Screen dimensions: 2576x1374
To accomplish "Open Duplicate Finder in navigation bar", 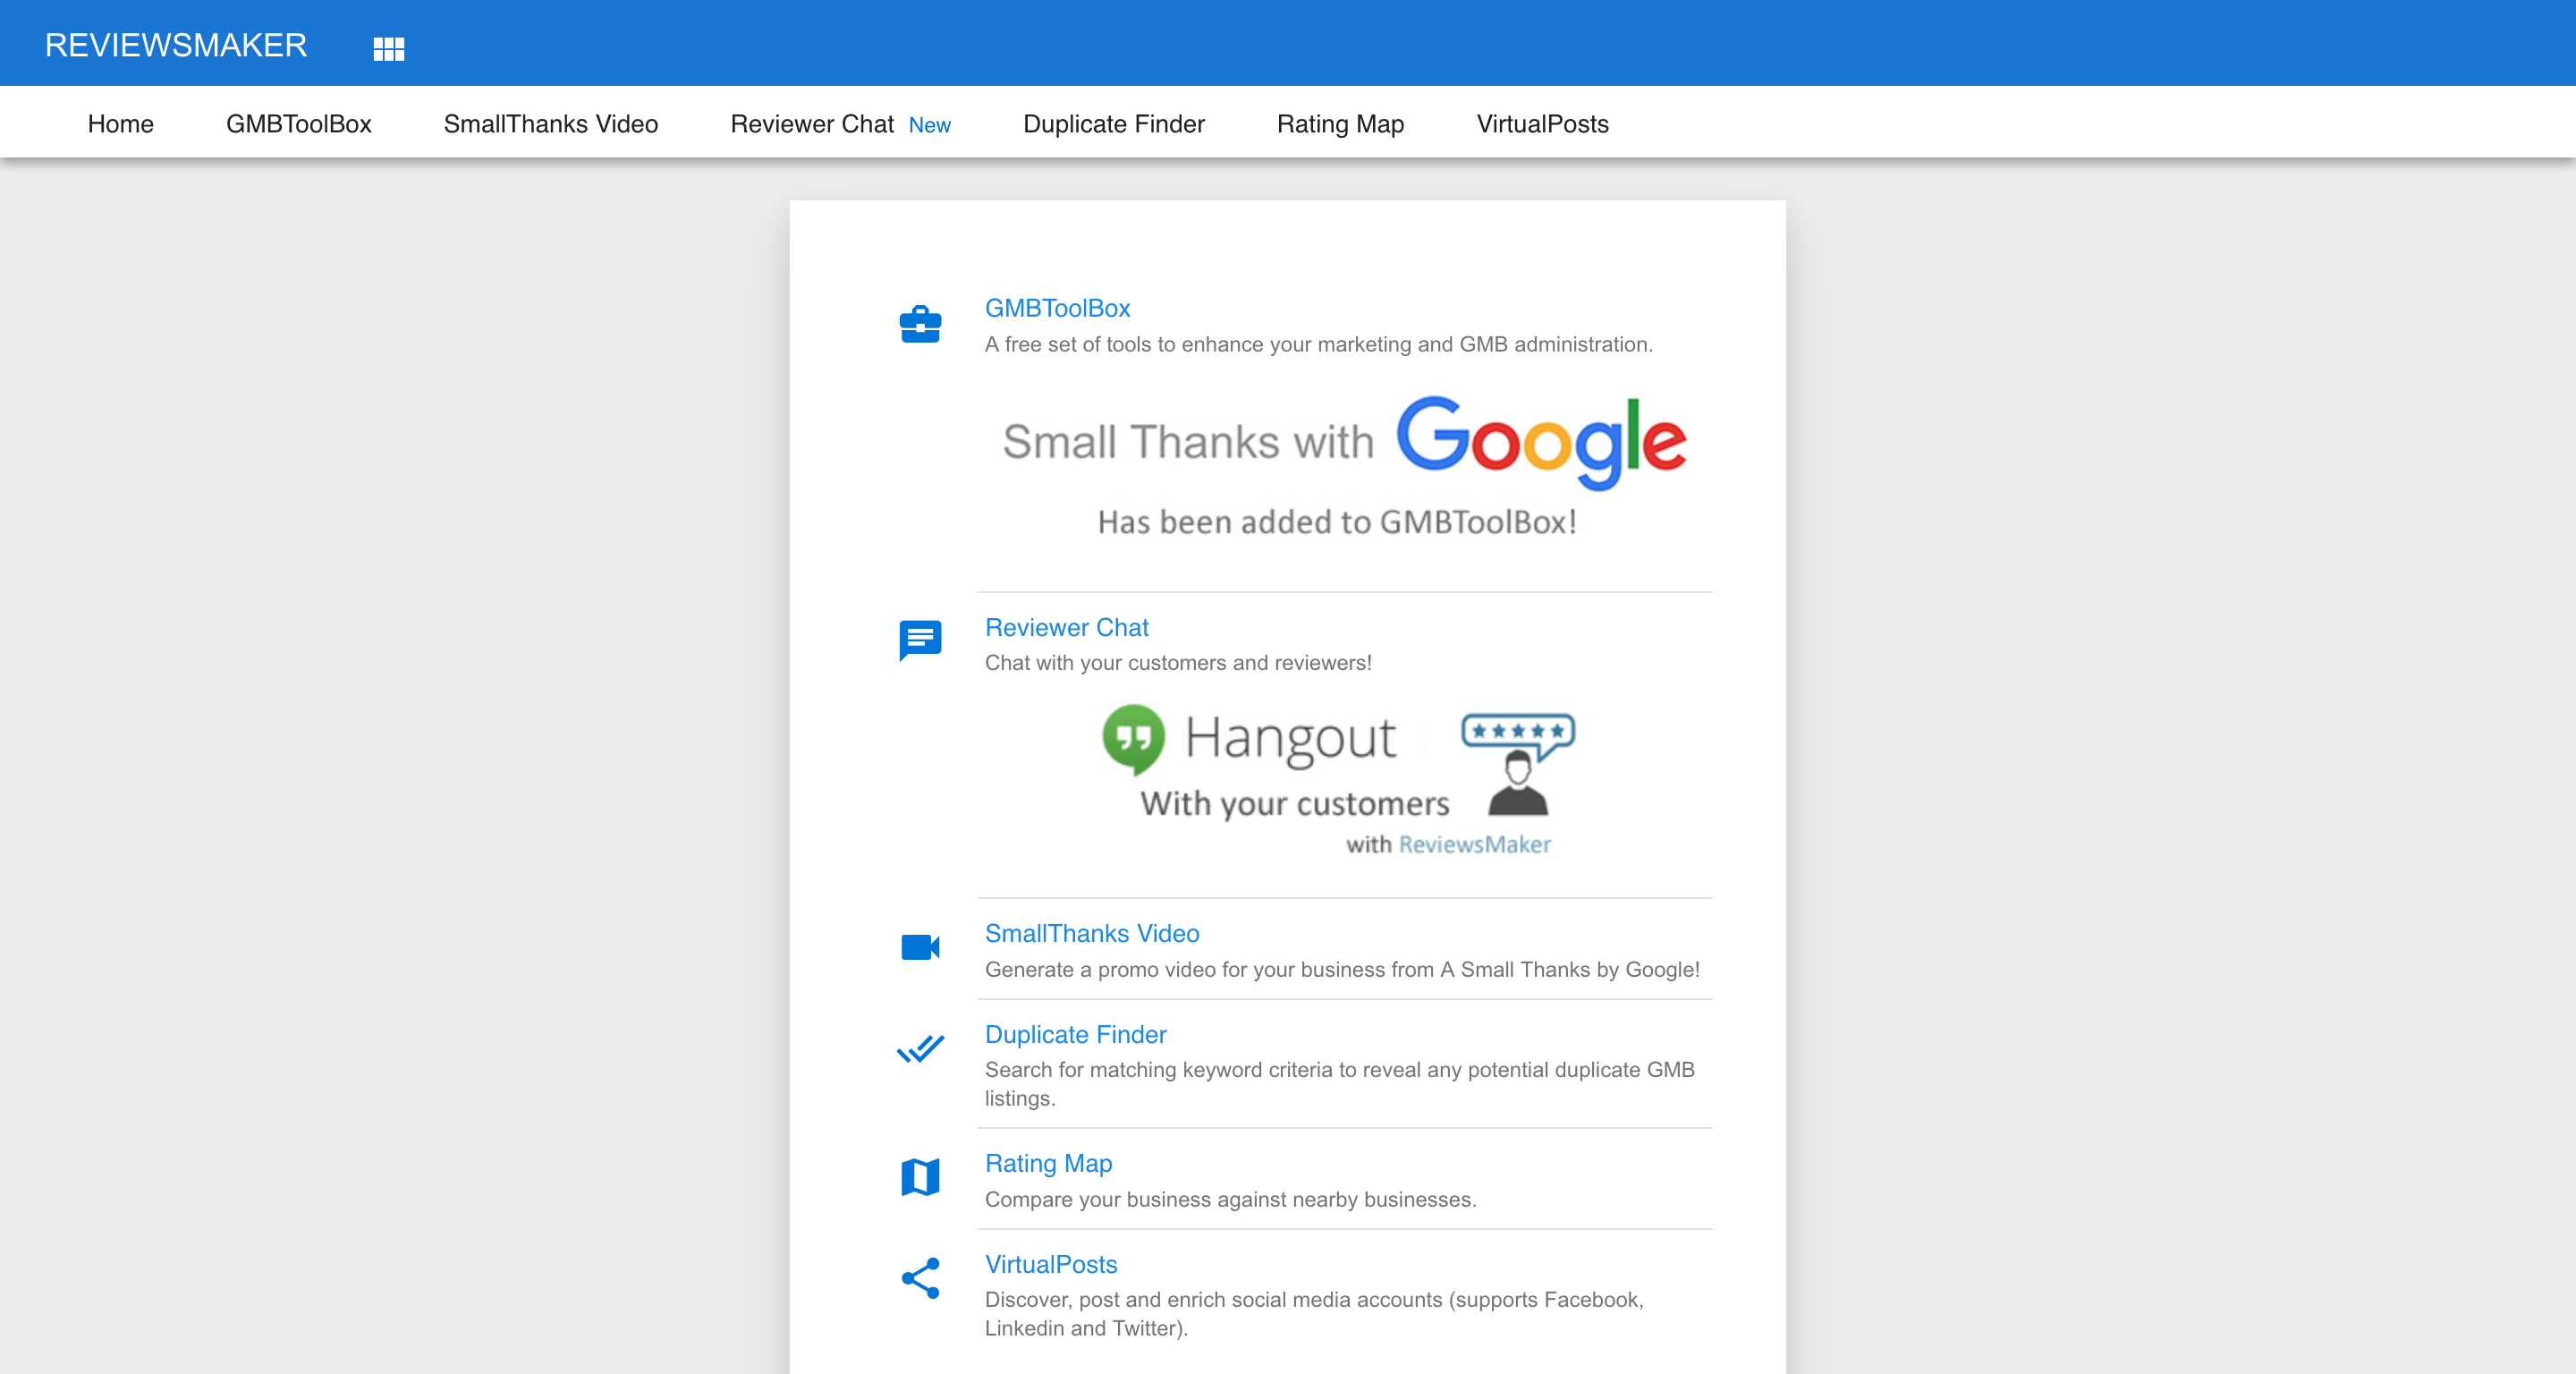I will coord(1114,124).
